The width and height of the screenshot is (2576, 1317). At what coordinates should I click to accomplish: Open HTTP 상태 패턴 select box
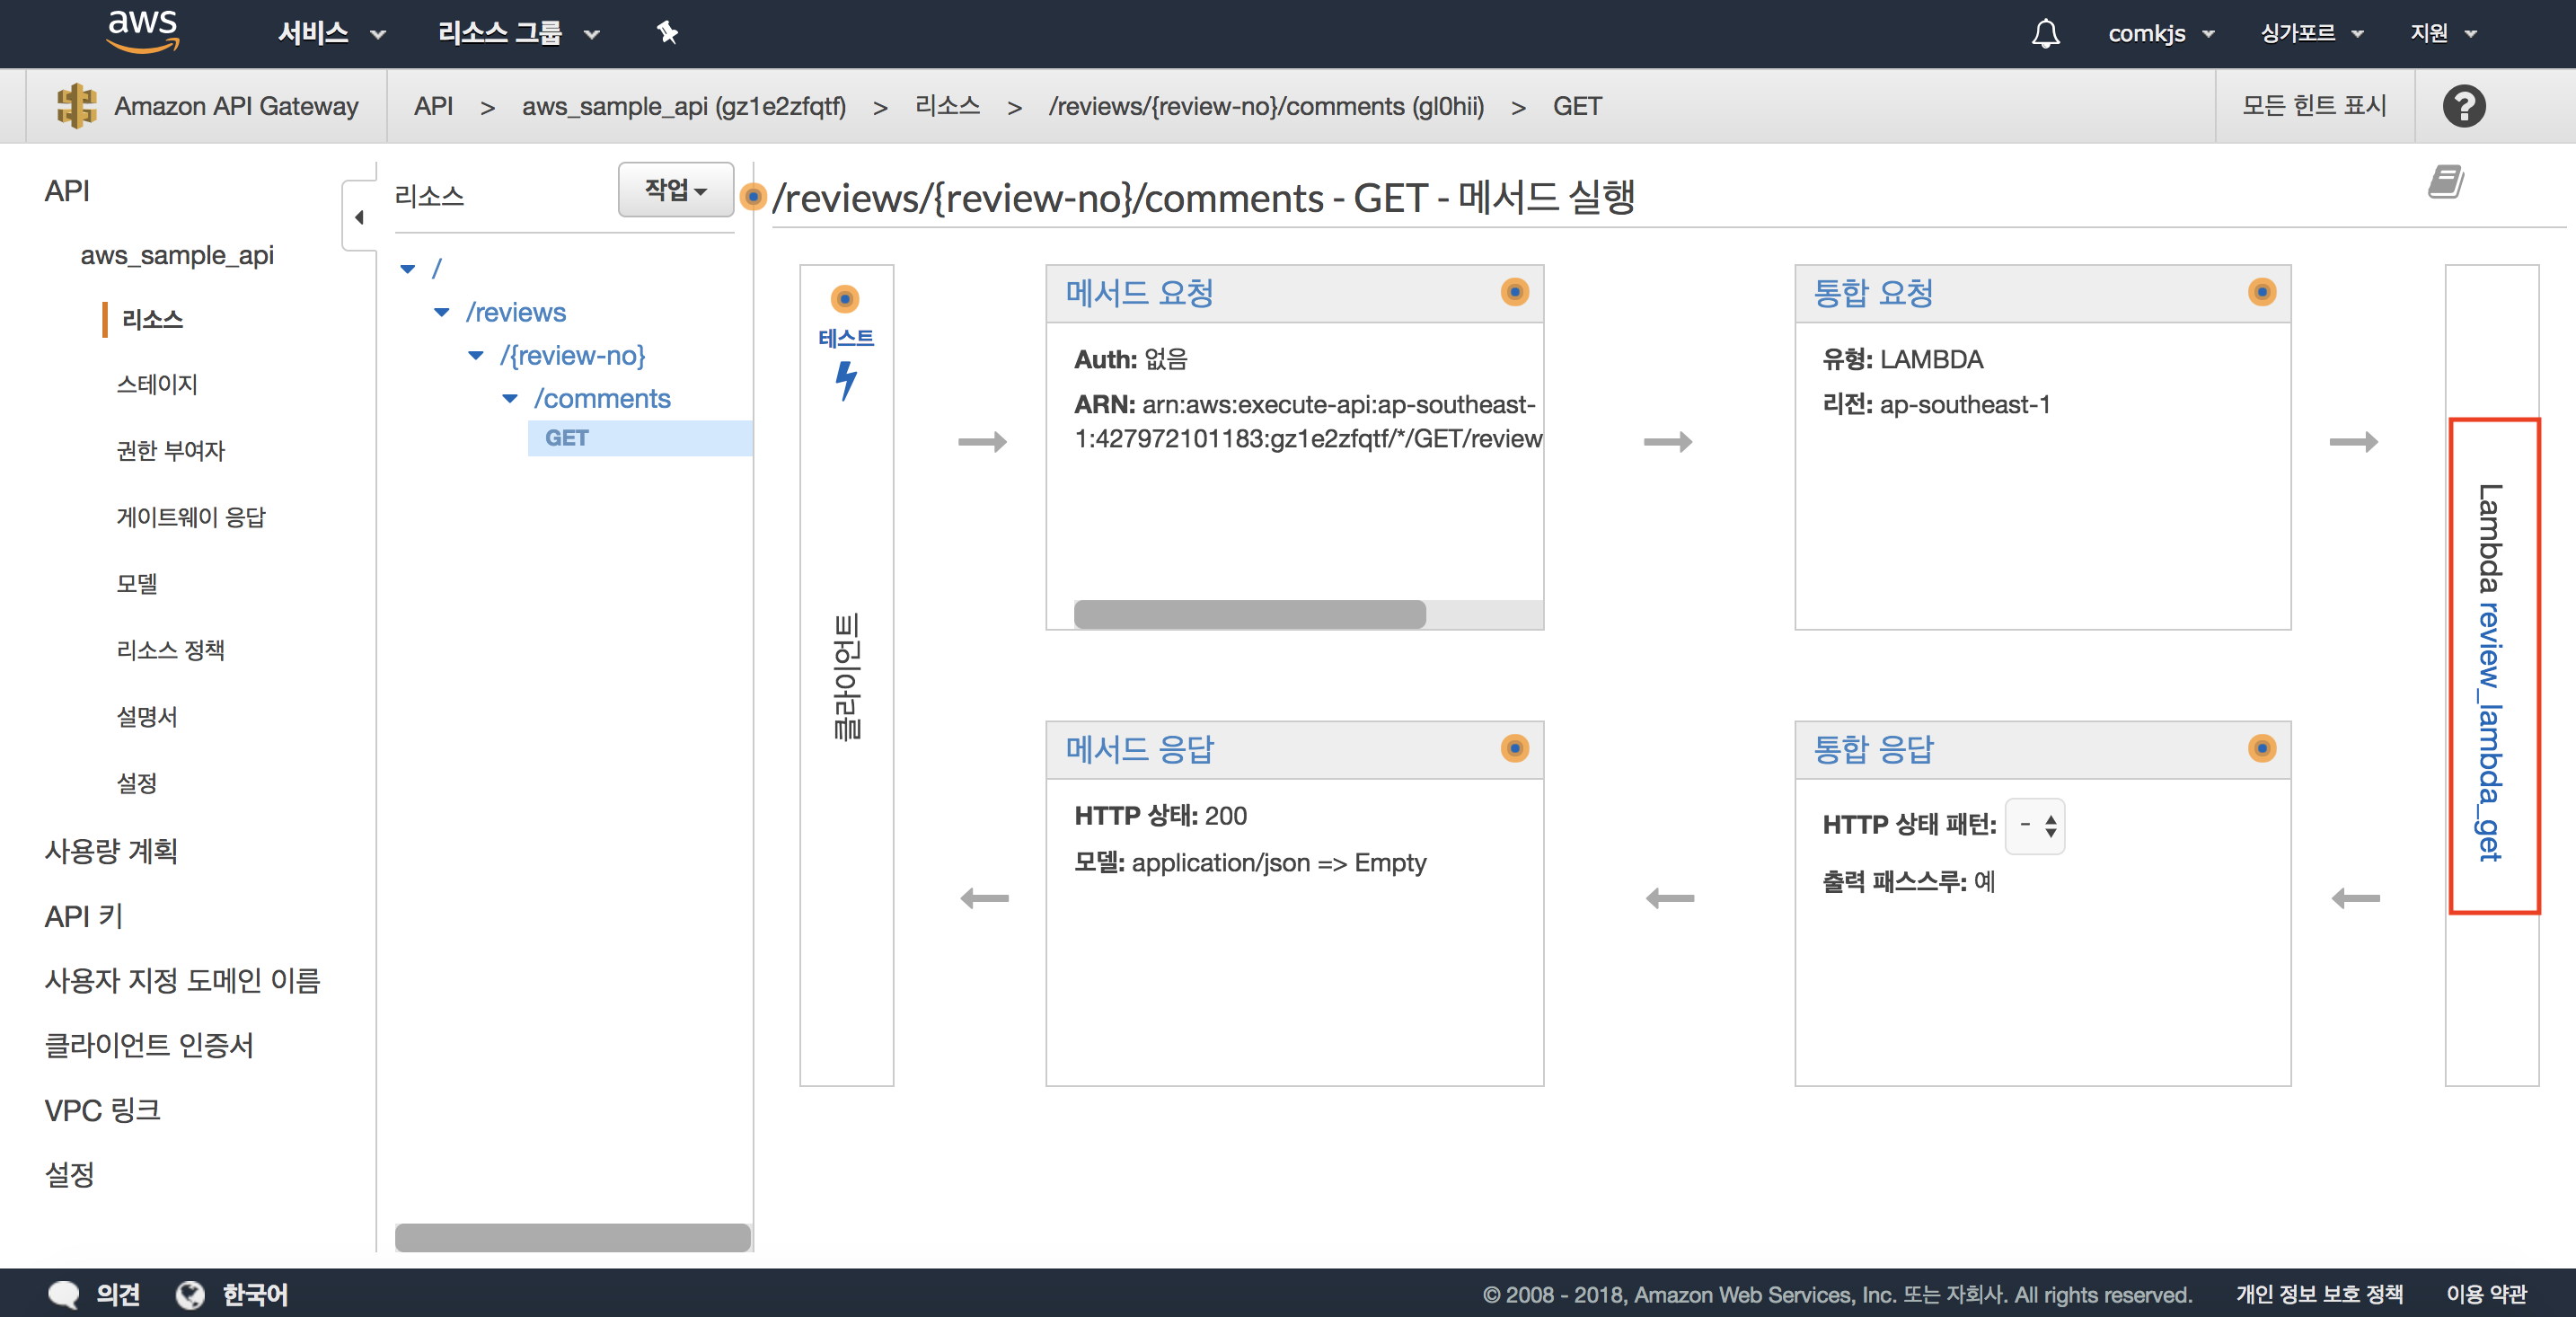coord(2036,826)
